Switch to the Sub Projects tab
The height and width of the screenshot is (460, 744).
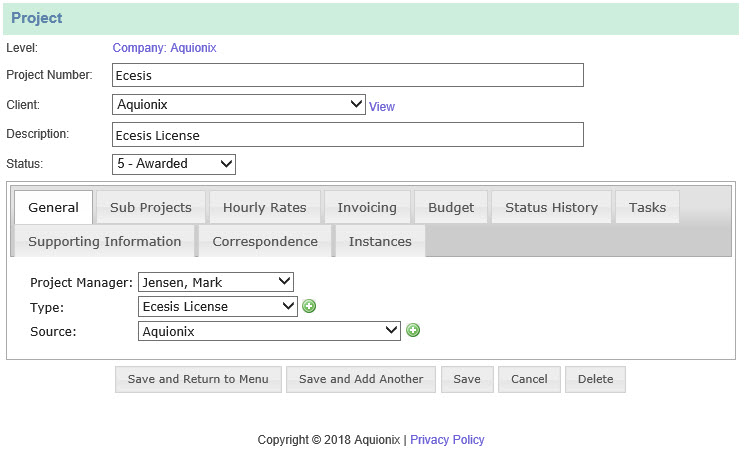[151, 207]
